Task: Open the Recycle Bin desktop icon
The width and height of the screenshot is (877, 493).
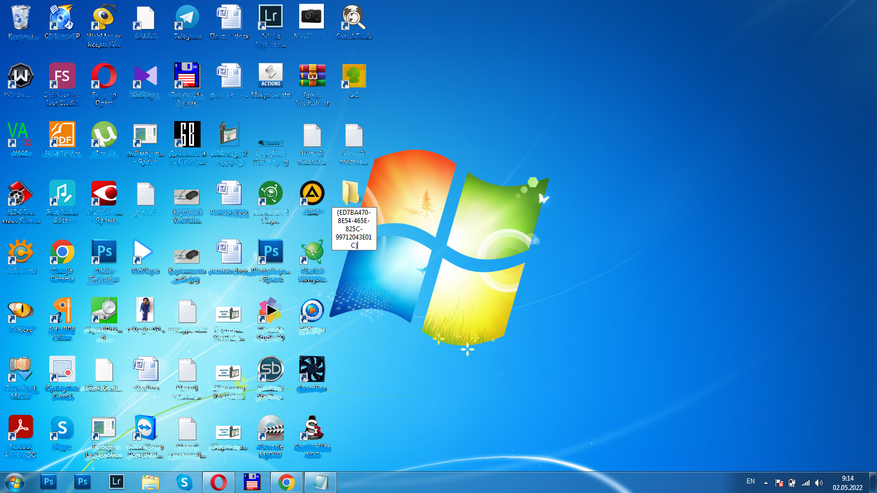Action: tap(20, 18)
